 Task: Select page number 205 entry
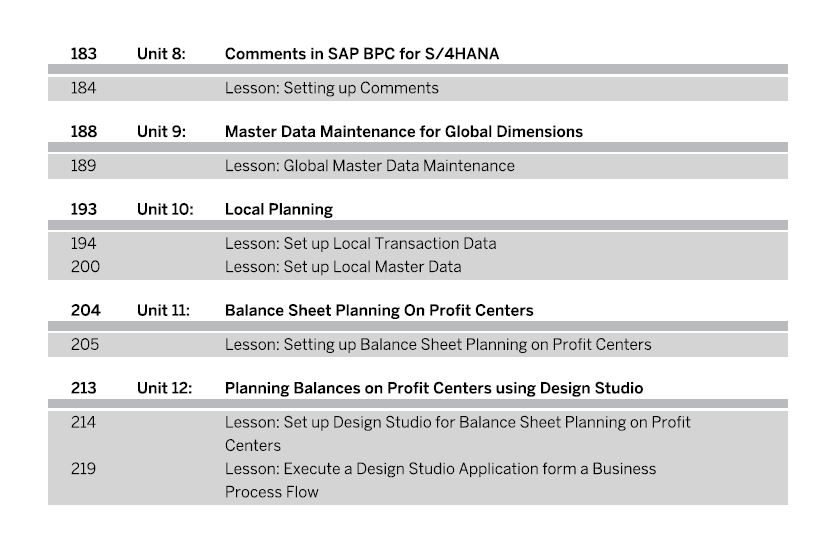85,344
